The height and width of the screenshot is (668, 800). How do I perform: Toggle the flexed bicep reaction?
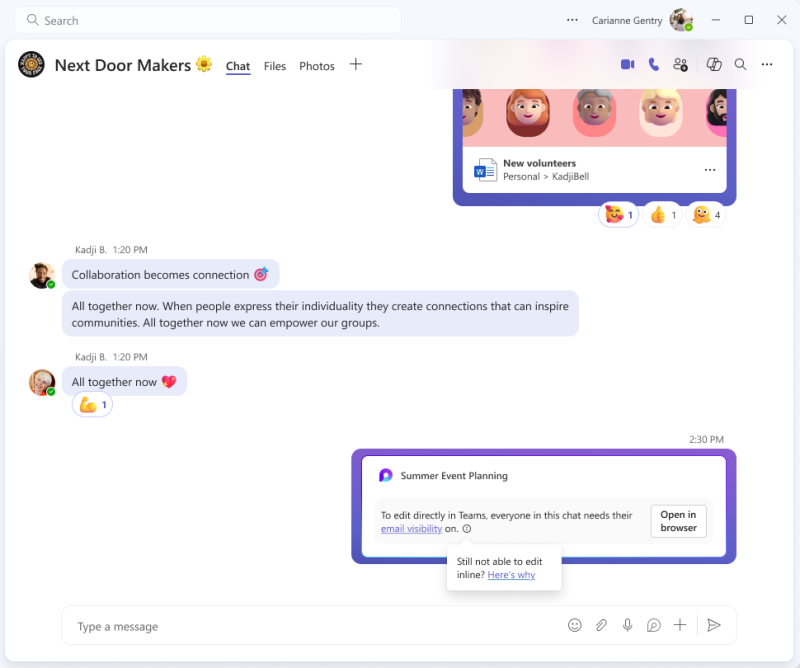[93, 405]
